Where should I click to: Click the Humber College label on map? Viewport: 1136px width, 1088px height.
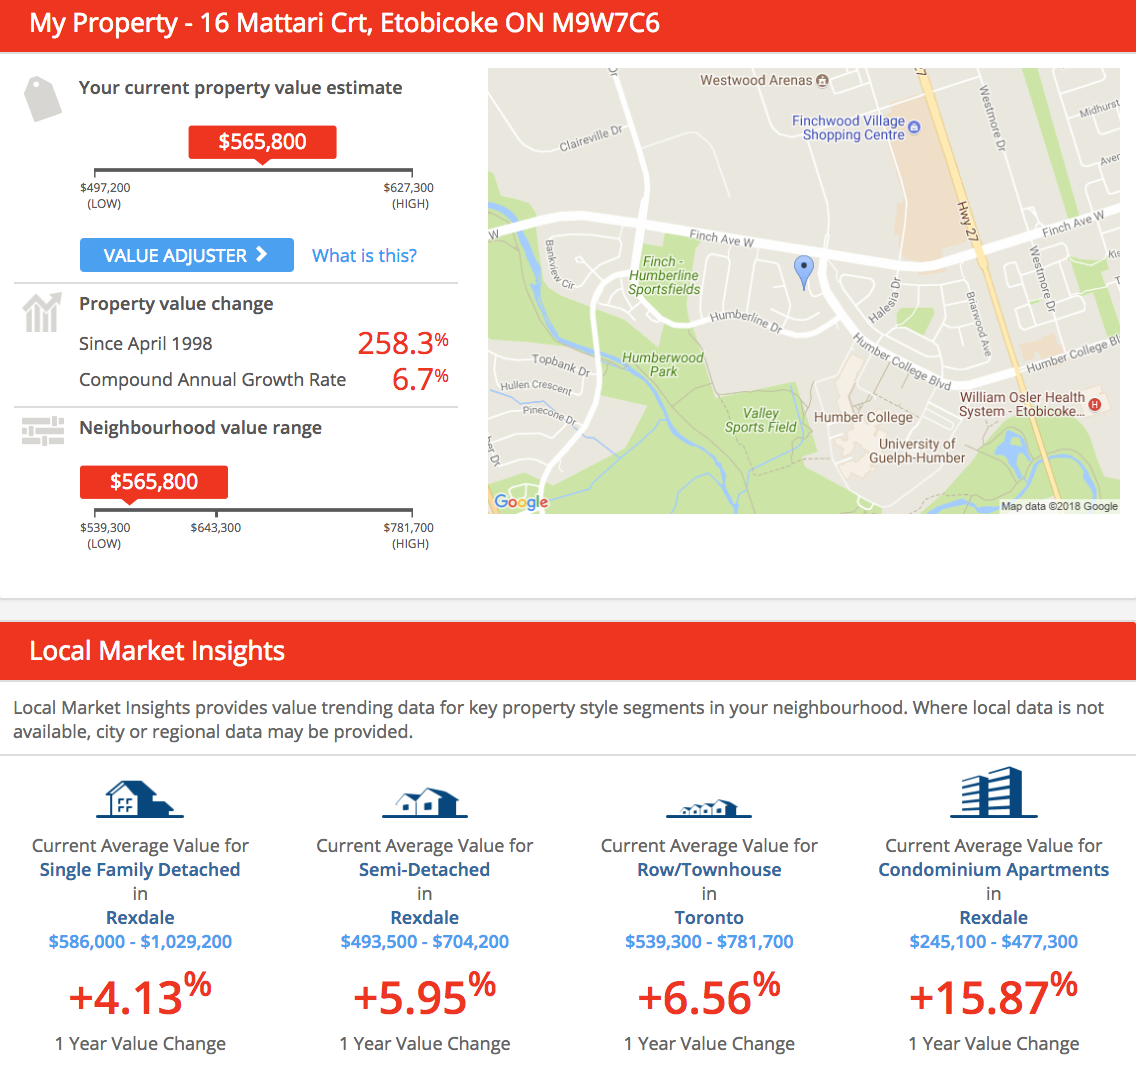(x=863, y=417)
